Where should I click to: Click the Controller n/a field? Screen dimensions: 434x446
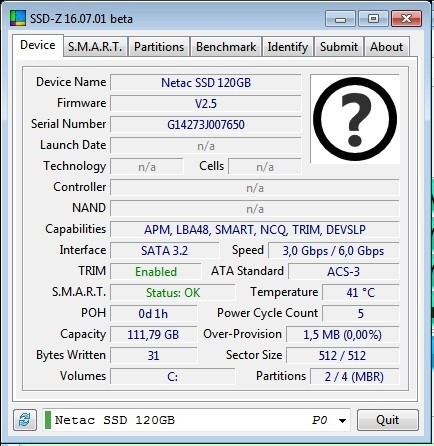tap(255, 188)
